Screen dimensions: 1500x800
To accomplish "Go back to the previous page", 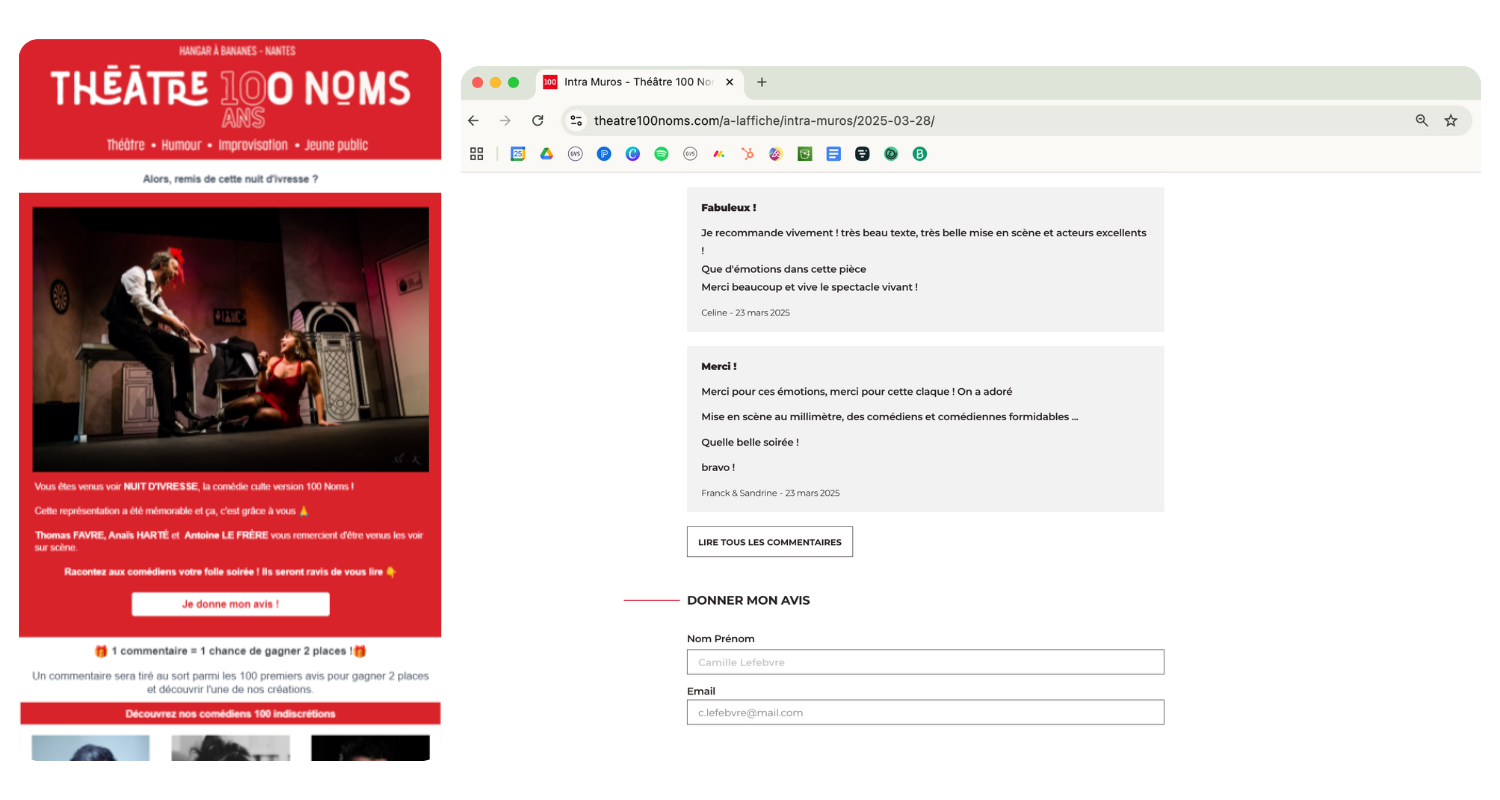I will (x=474, y=121).
